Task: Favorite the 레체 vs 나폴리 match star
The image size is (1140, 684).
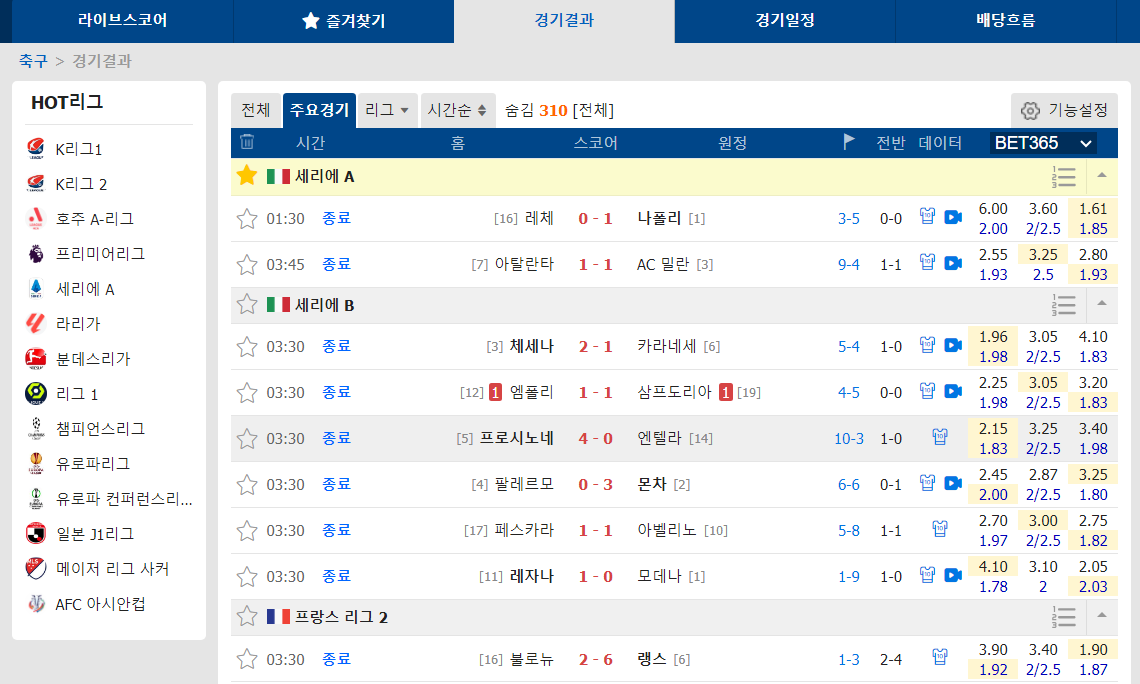Action: (247, 217)
